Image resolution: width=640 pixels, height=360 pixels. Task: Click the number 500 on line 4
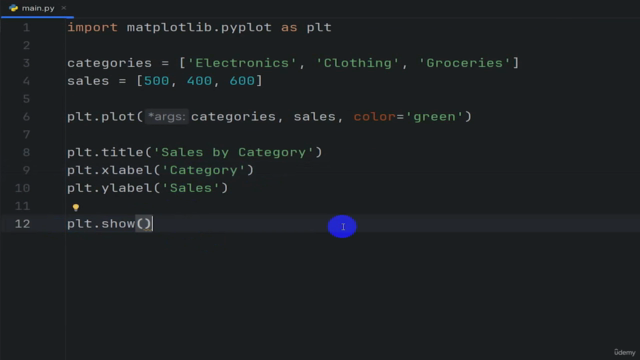(x=156, y=81)
